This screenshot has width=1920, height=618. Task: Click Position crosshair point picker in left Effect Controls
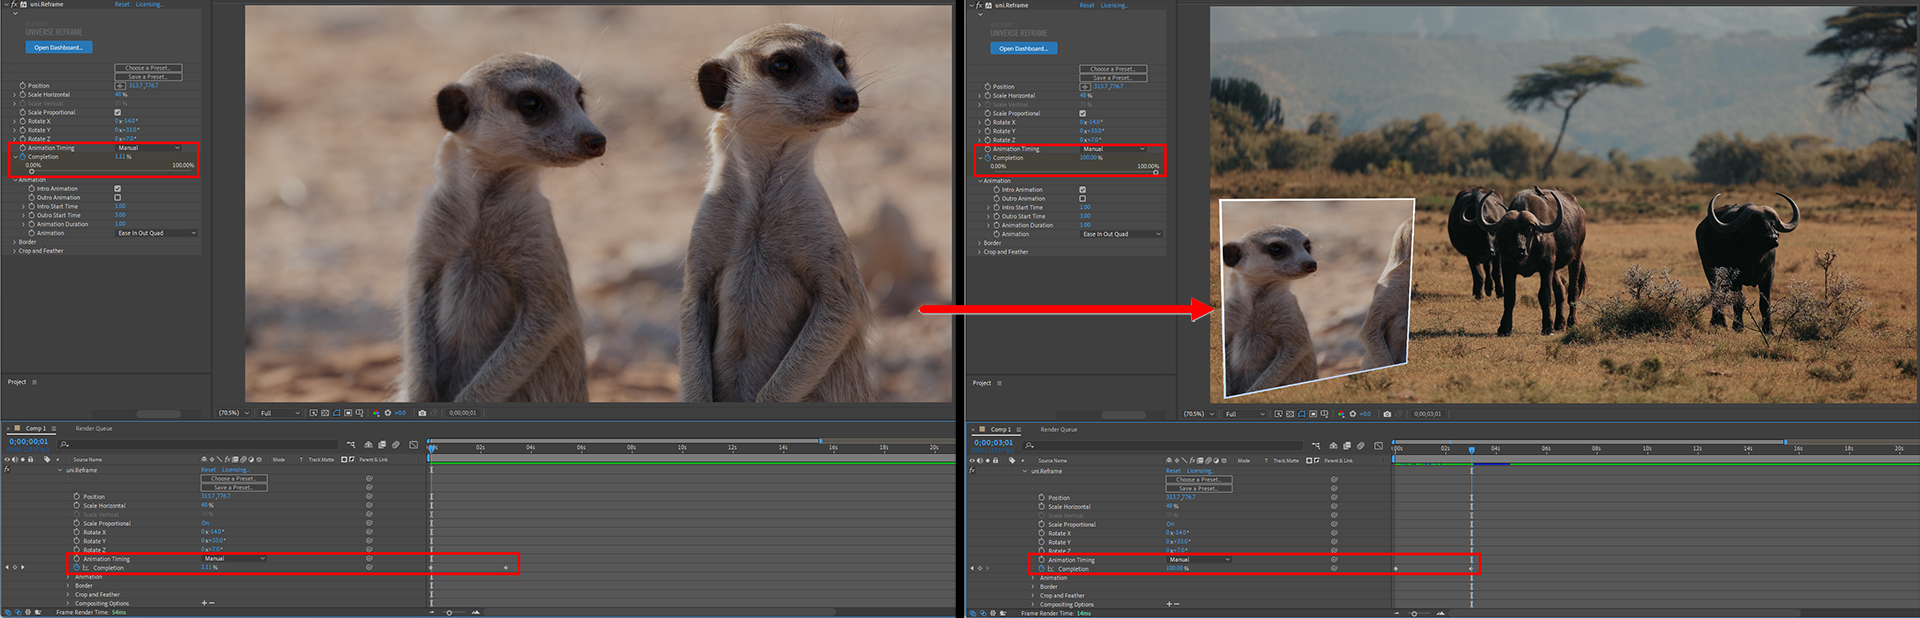(120, 86)
